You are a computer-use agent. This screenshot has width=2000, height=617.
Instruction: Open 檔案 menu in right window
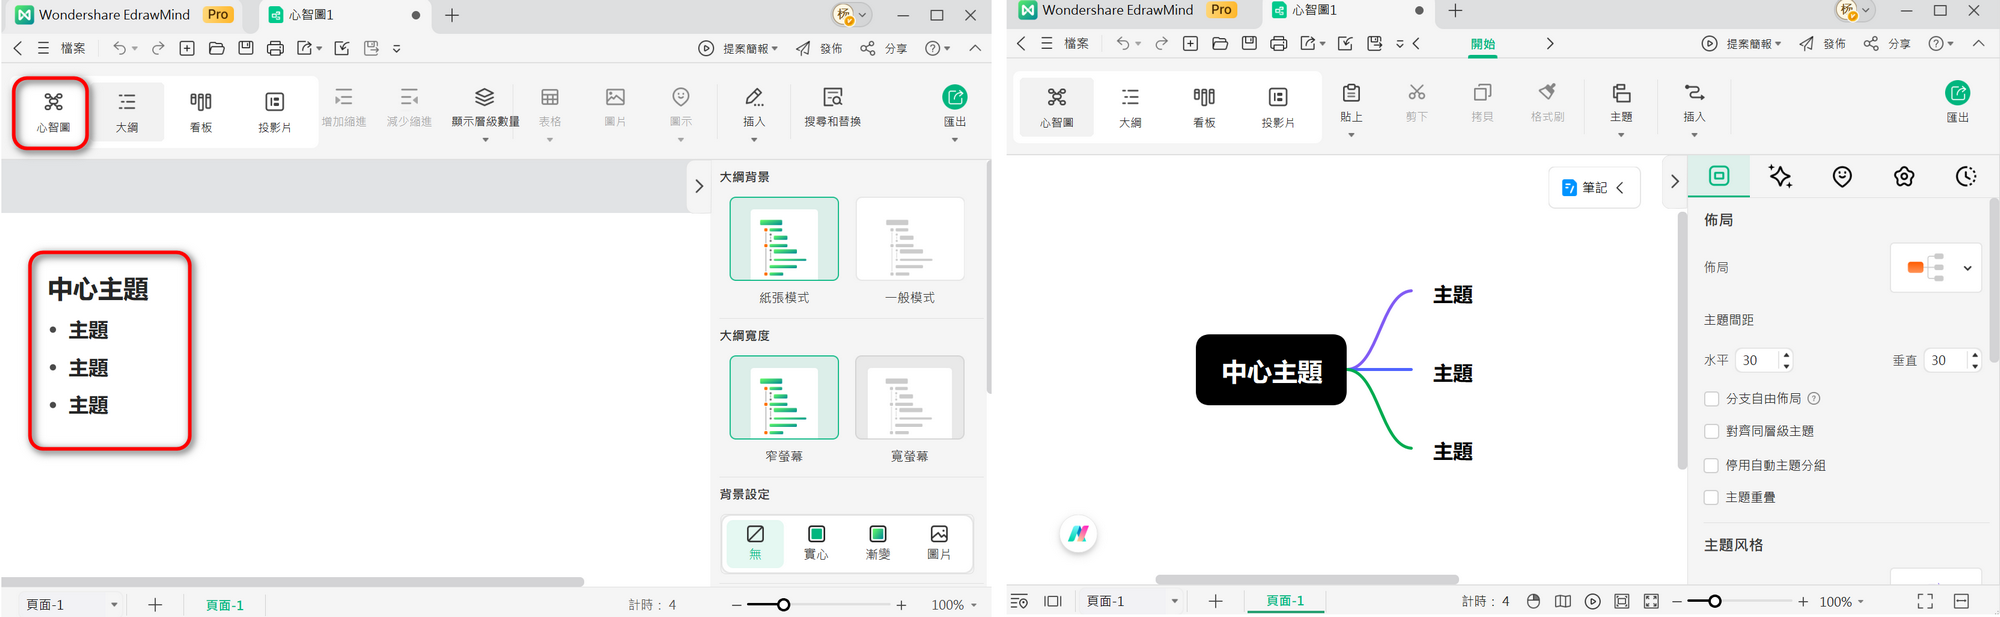tap(1076, 43)
